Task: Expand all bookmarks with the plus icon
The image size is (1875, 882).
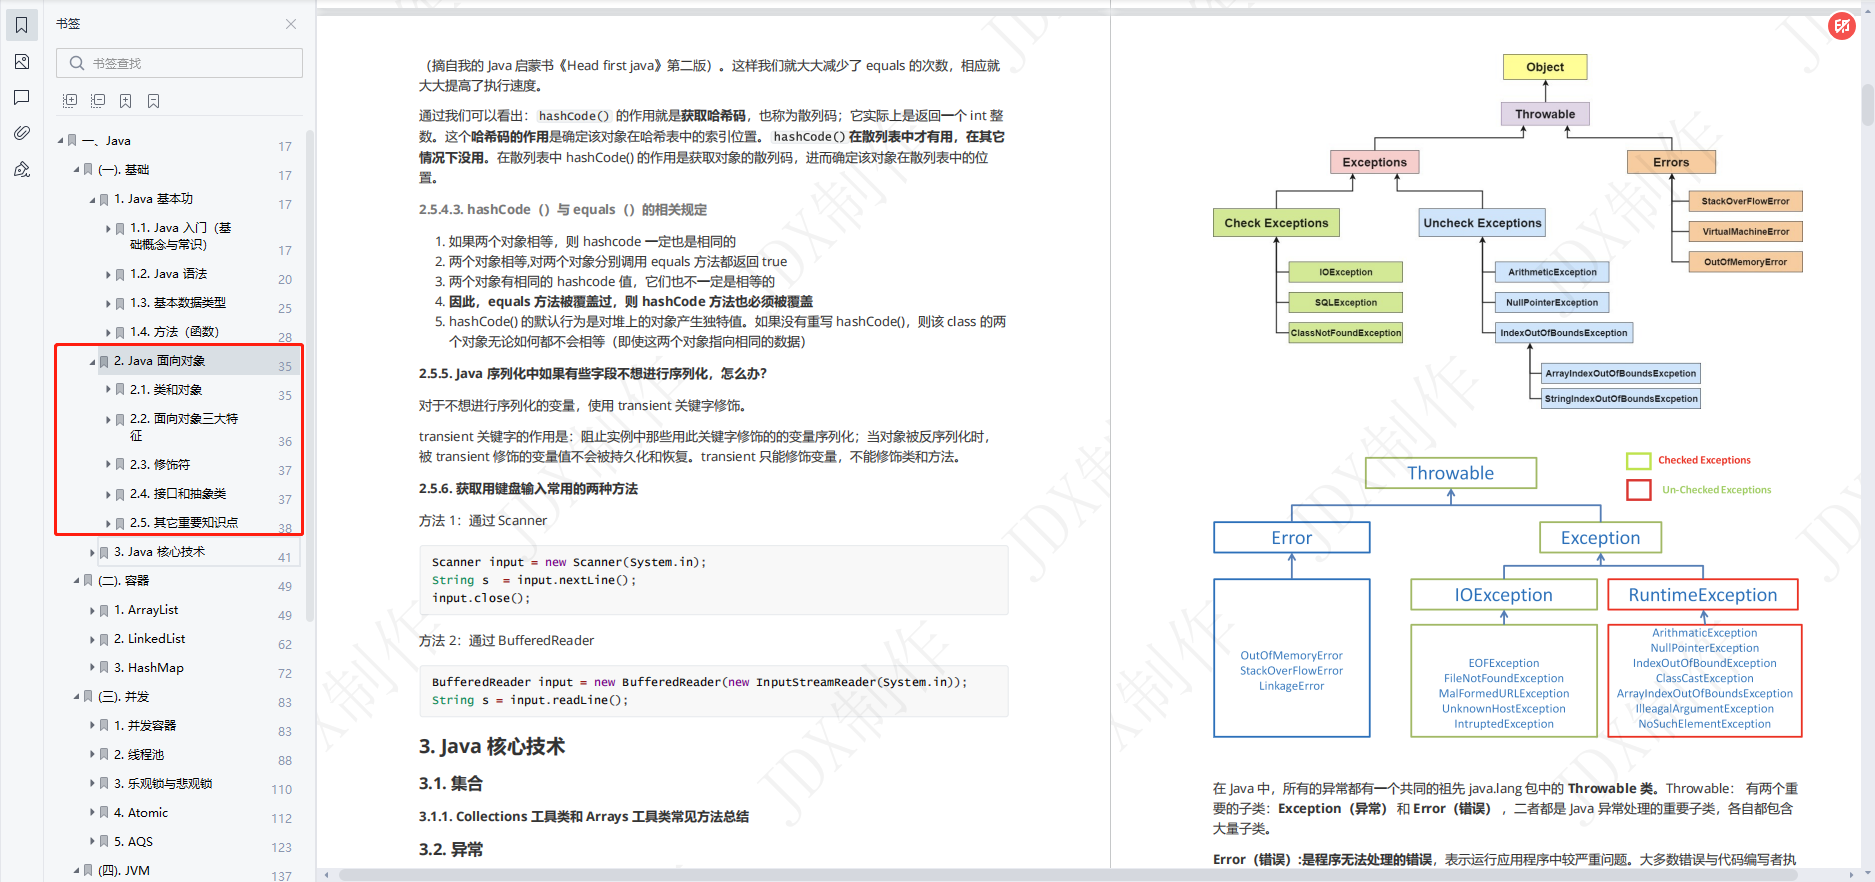Action: 70,101
